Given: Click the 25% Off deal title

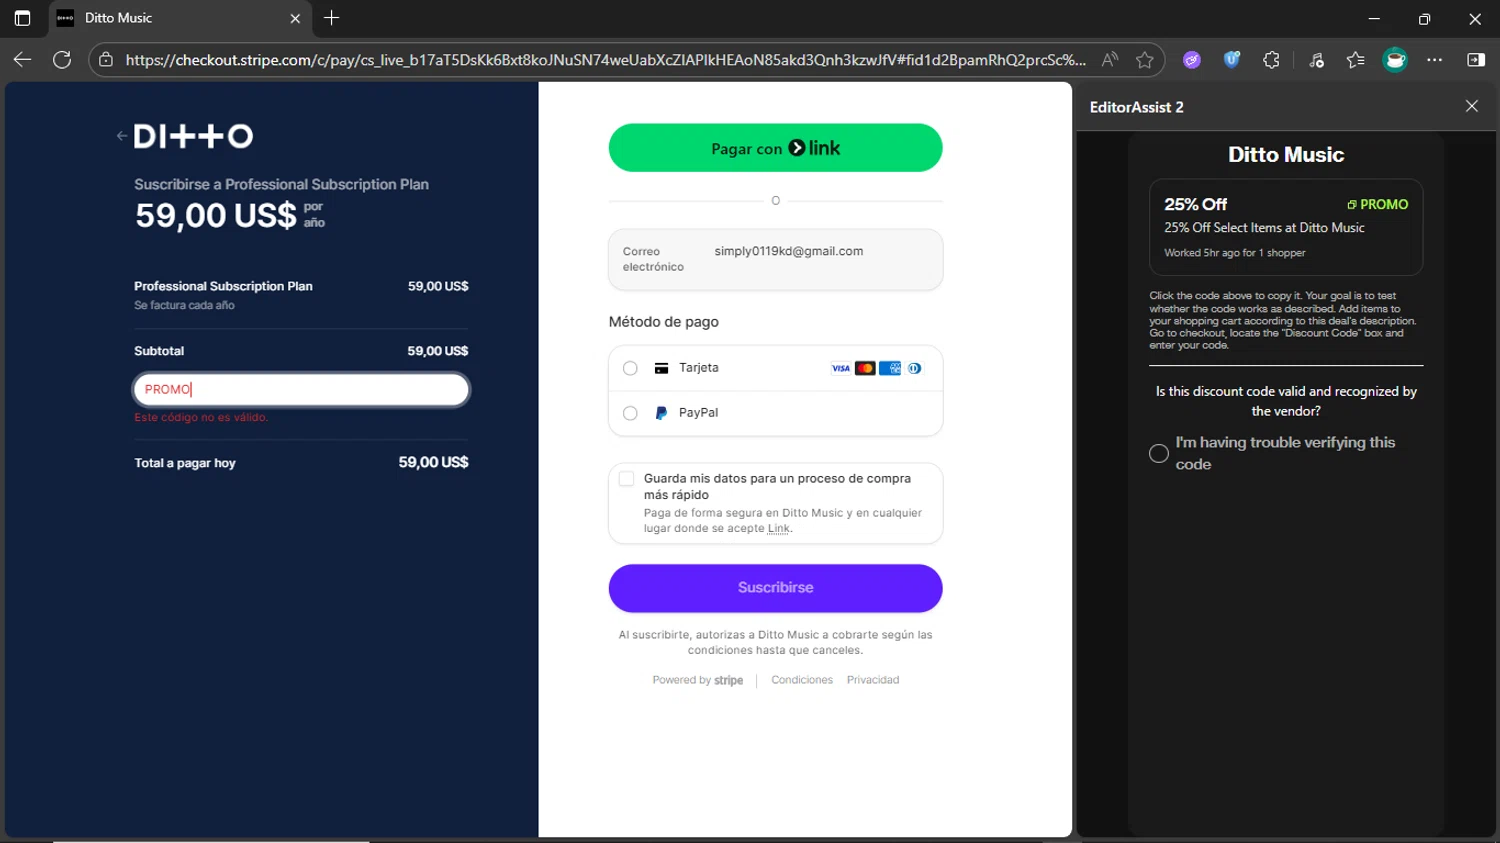Looking at the screenshot, I should click(x=1195, y=204).
